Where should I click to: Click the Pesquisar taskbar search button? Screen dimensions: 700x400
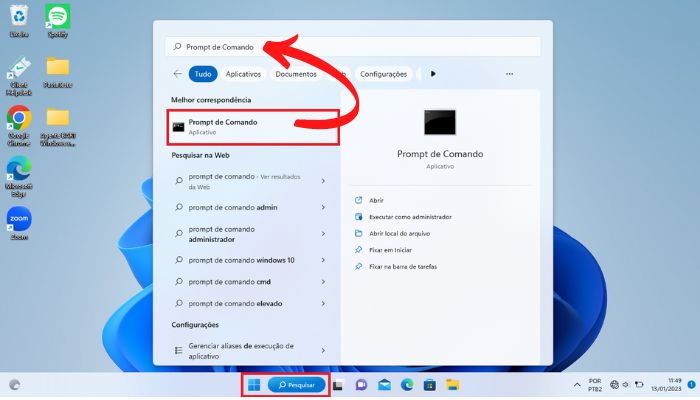pos(296,385)
